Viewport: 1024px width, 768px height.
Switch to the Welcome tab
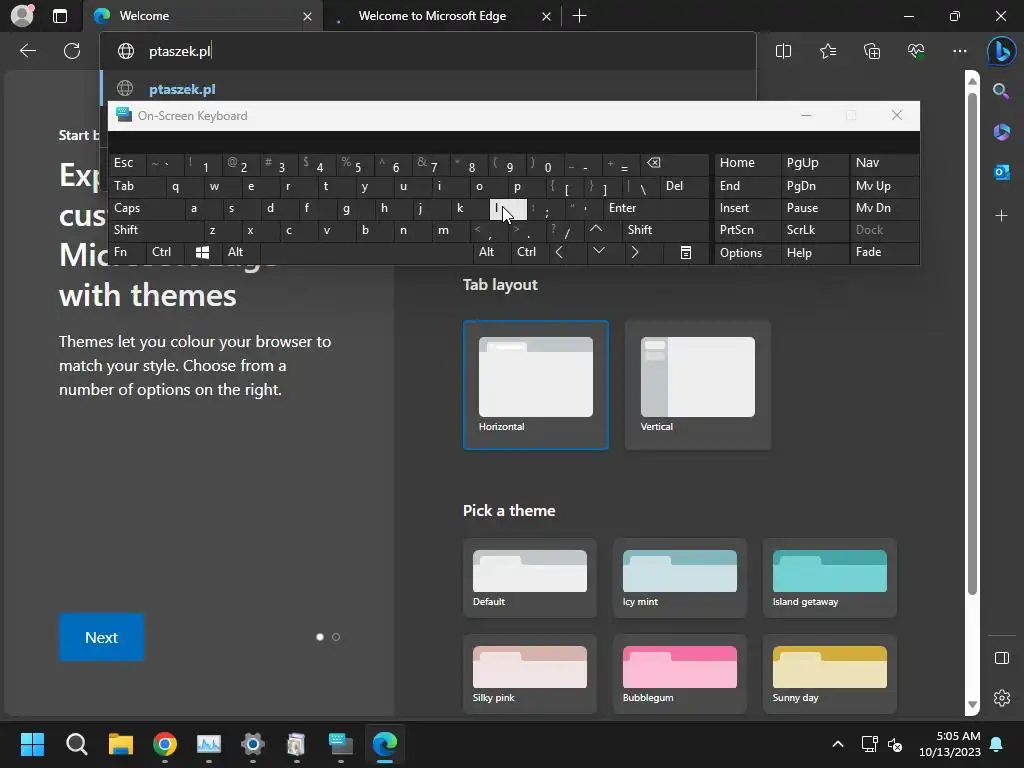[x=202, y=16]
